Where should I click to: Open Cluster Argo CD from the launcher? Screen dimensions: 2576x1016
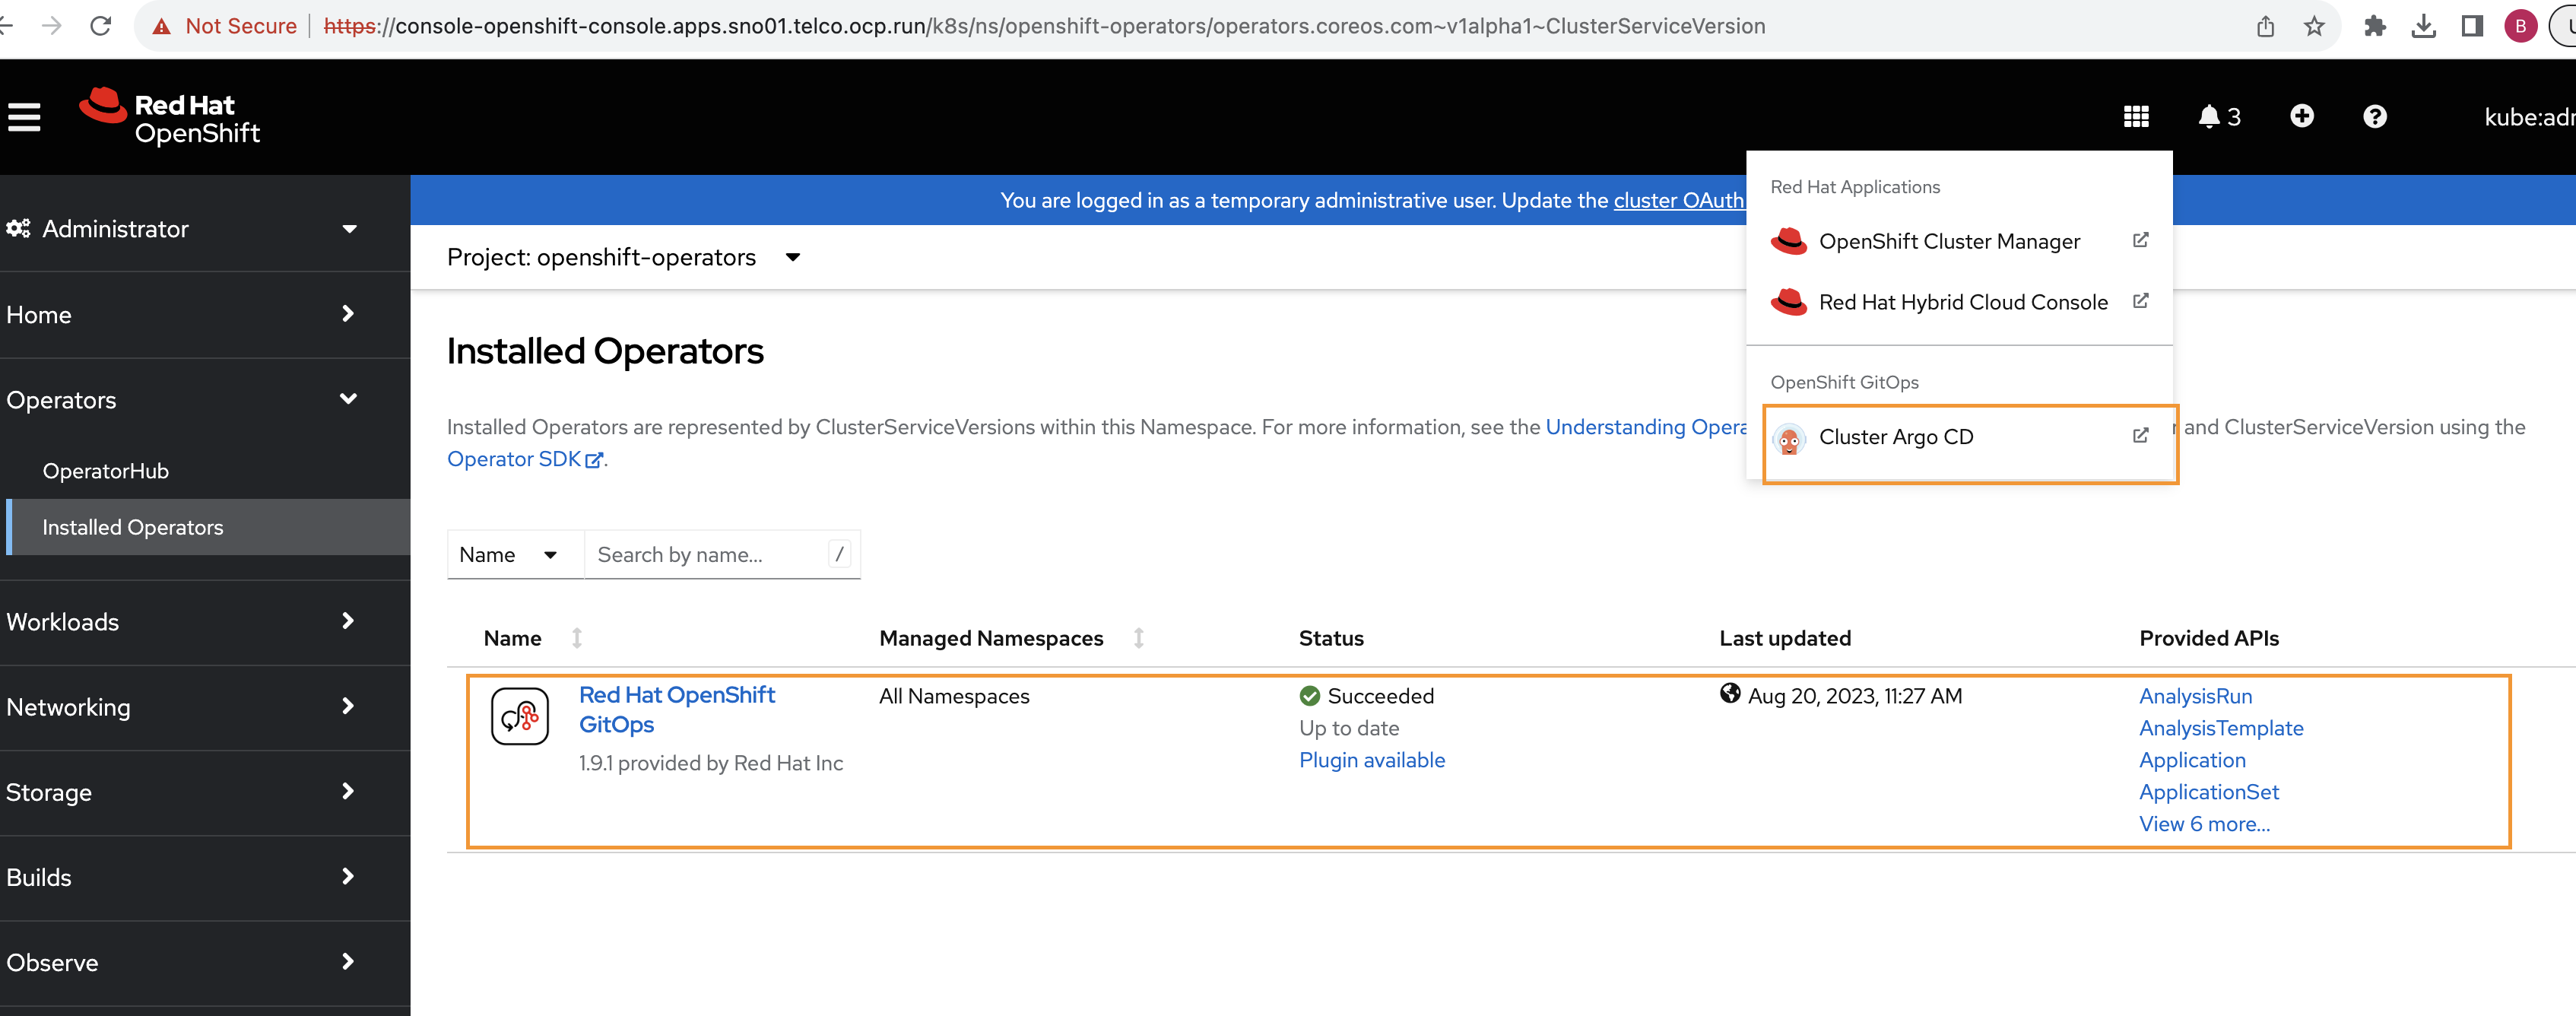click(1896, 437)
